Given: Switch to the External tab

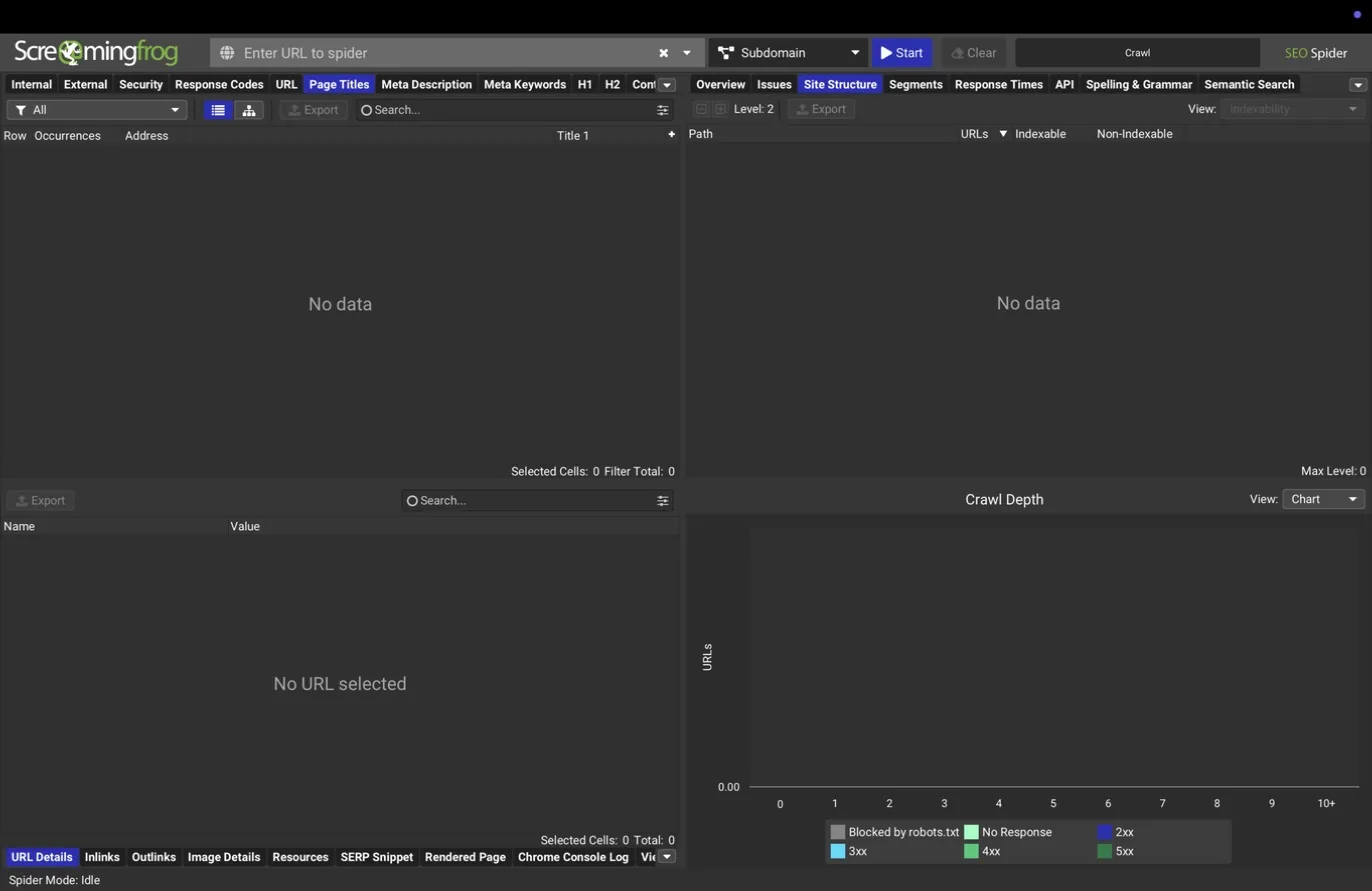Looking at the screenshot, I should point(85,85).
